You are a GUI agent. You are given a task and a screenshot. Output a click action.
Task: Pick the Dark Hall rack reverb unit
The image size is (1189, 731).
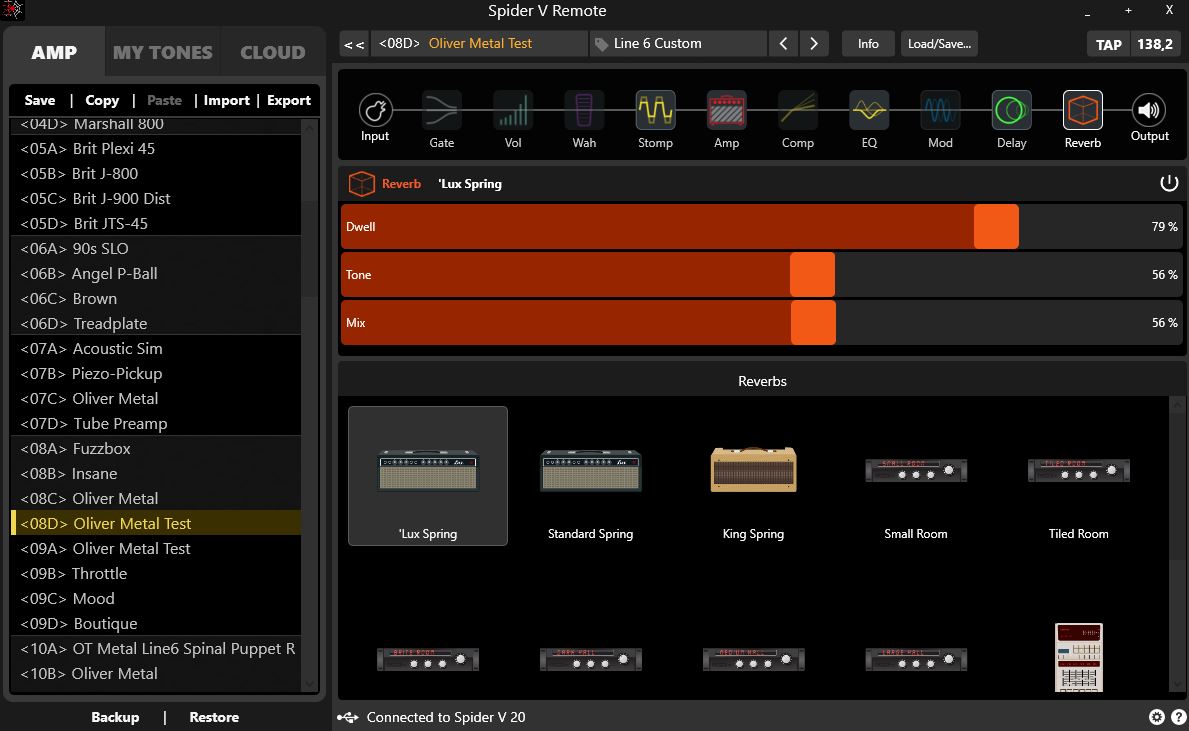(591, 659)
